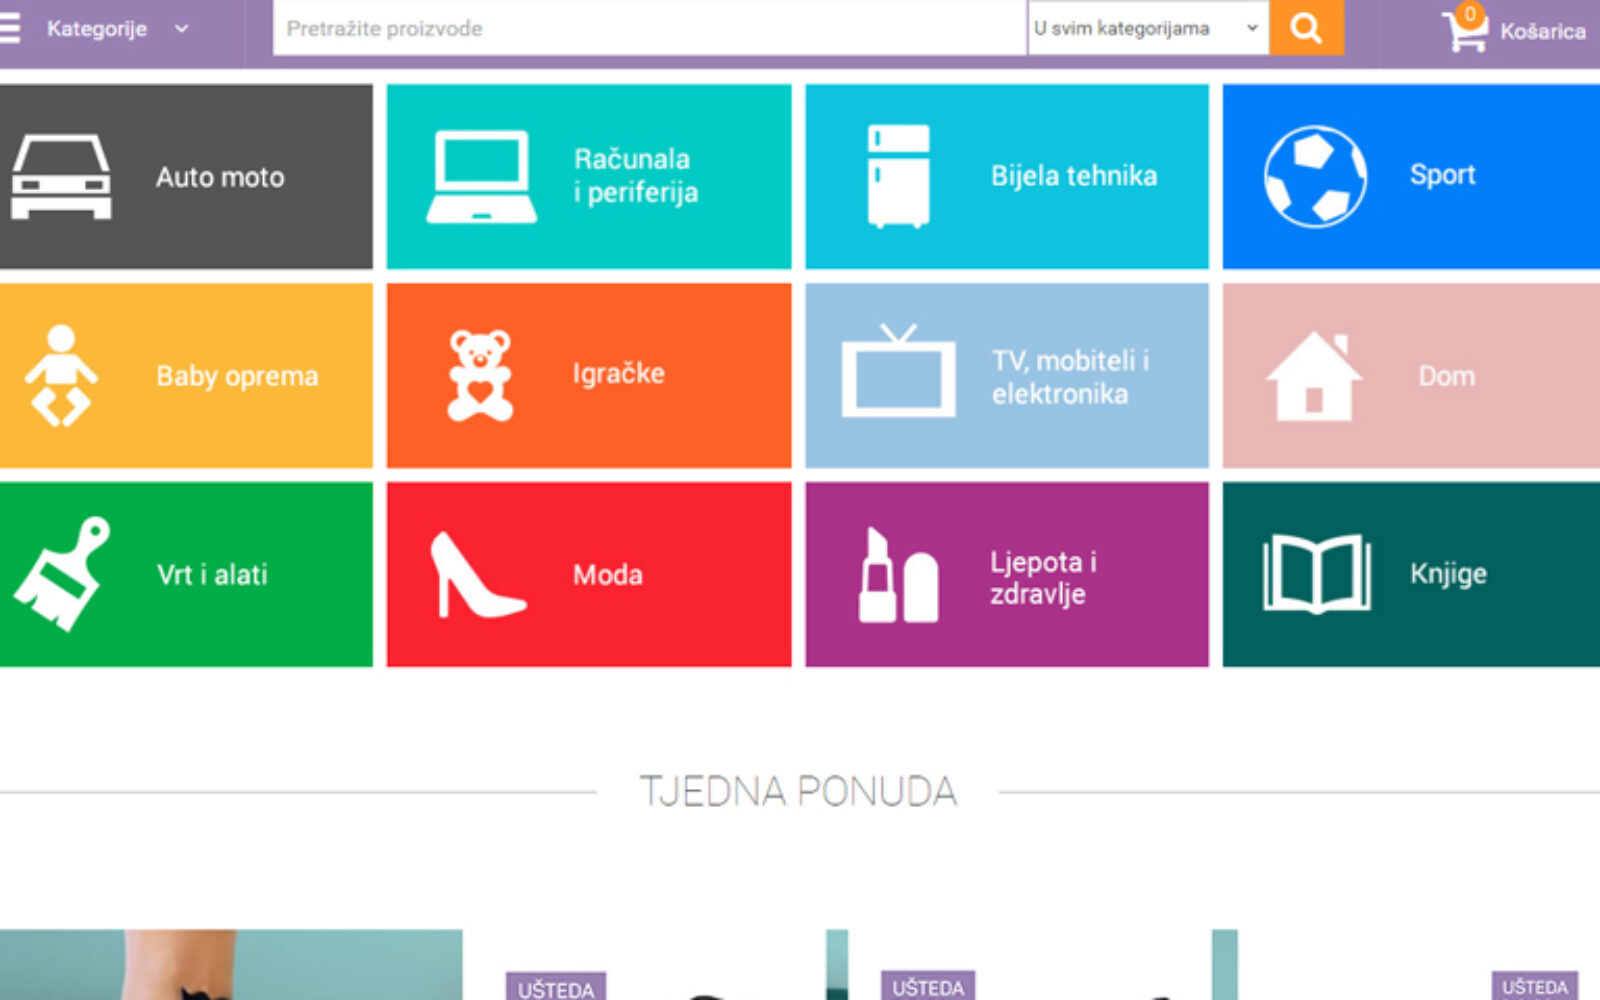
Task: Focus the 'Pretražite proizvode' search field
Action: [x=650, y=28]
